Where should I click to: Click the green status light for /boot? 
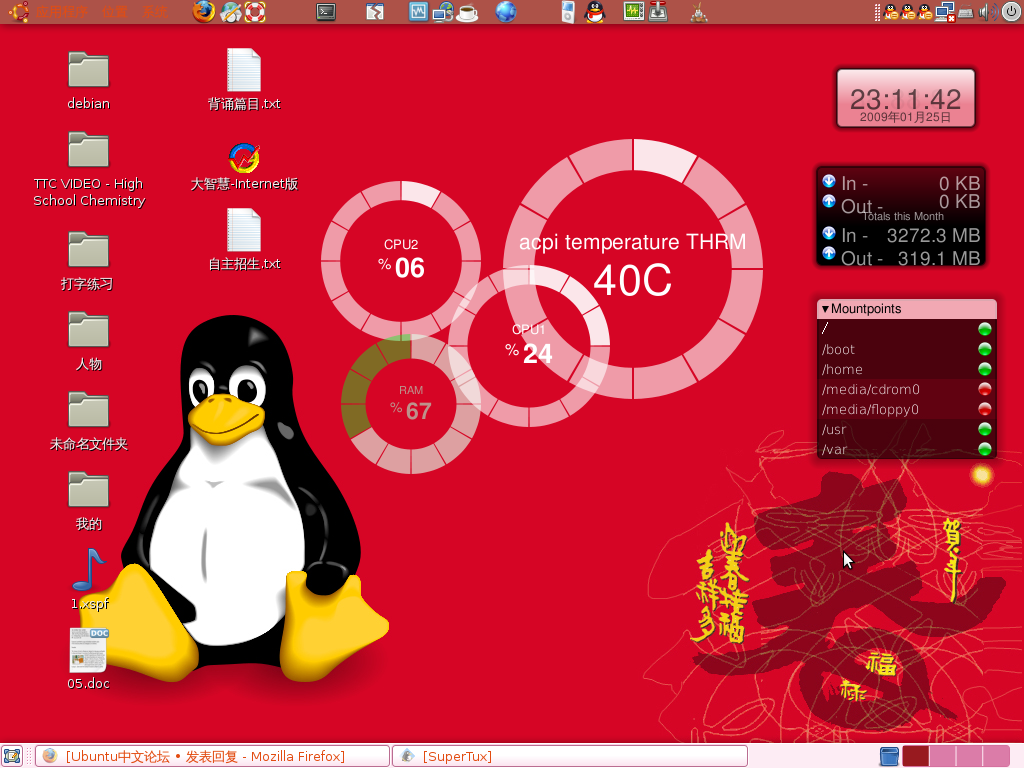click(x=985, y=349)
